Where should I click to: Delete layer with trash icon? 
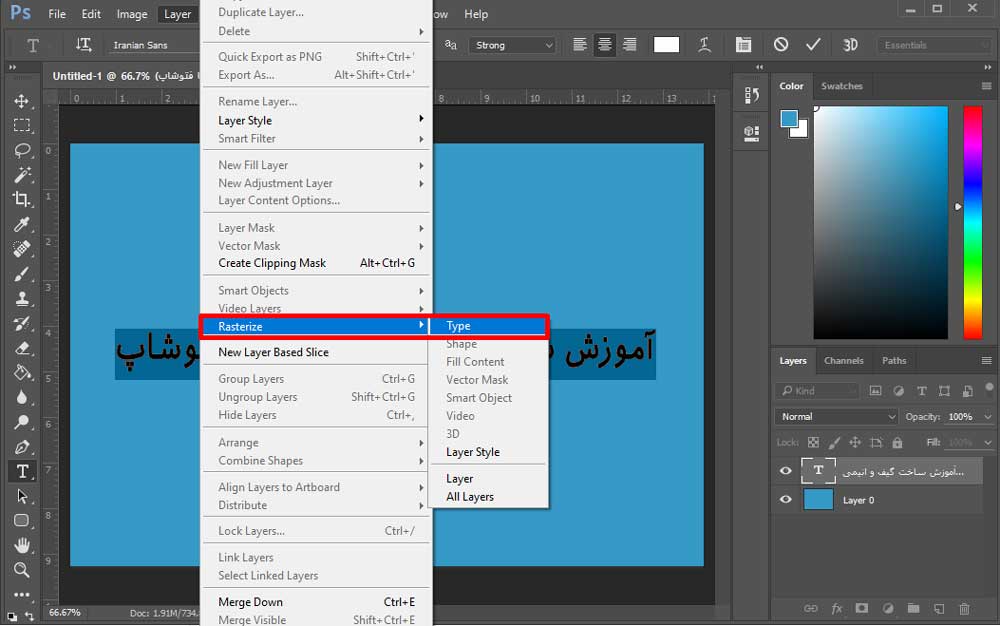(x=964, y=609)
